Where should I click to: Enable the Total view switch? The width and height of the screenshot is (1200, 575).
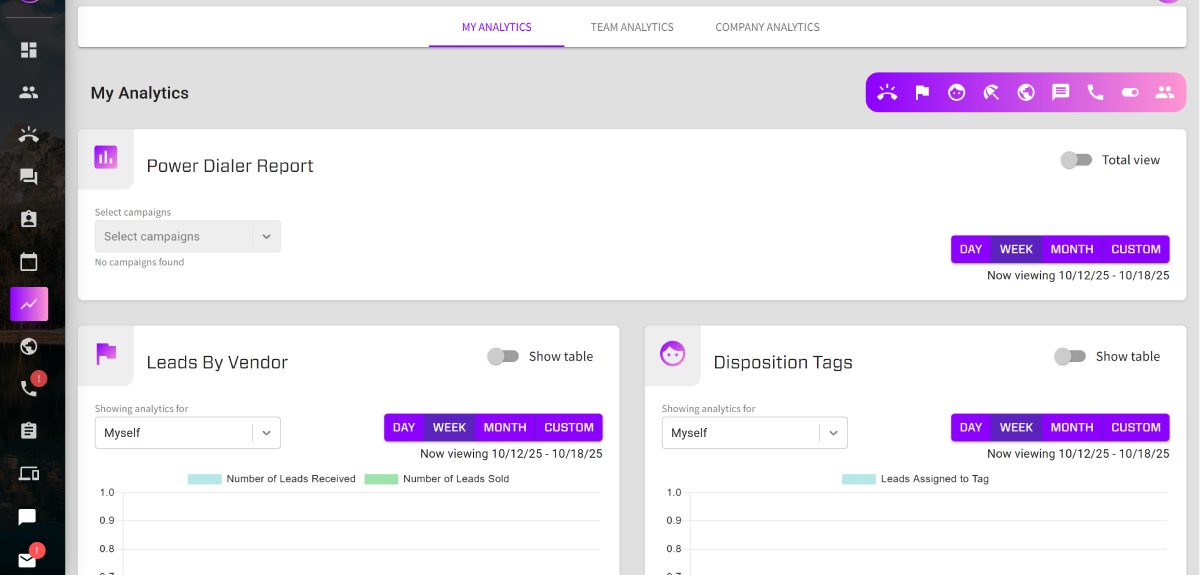(x=1076, y=160)
